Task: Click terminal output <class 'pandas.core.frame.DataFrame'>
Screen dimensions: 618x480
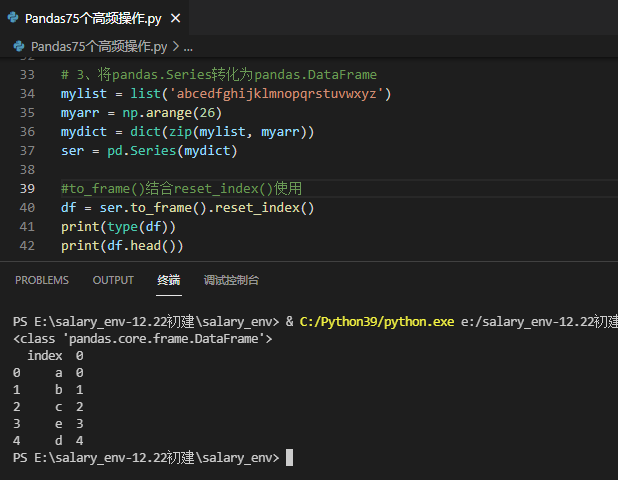Action: pyautogui.click(x=143, y=339)
